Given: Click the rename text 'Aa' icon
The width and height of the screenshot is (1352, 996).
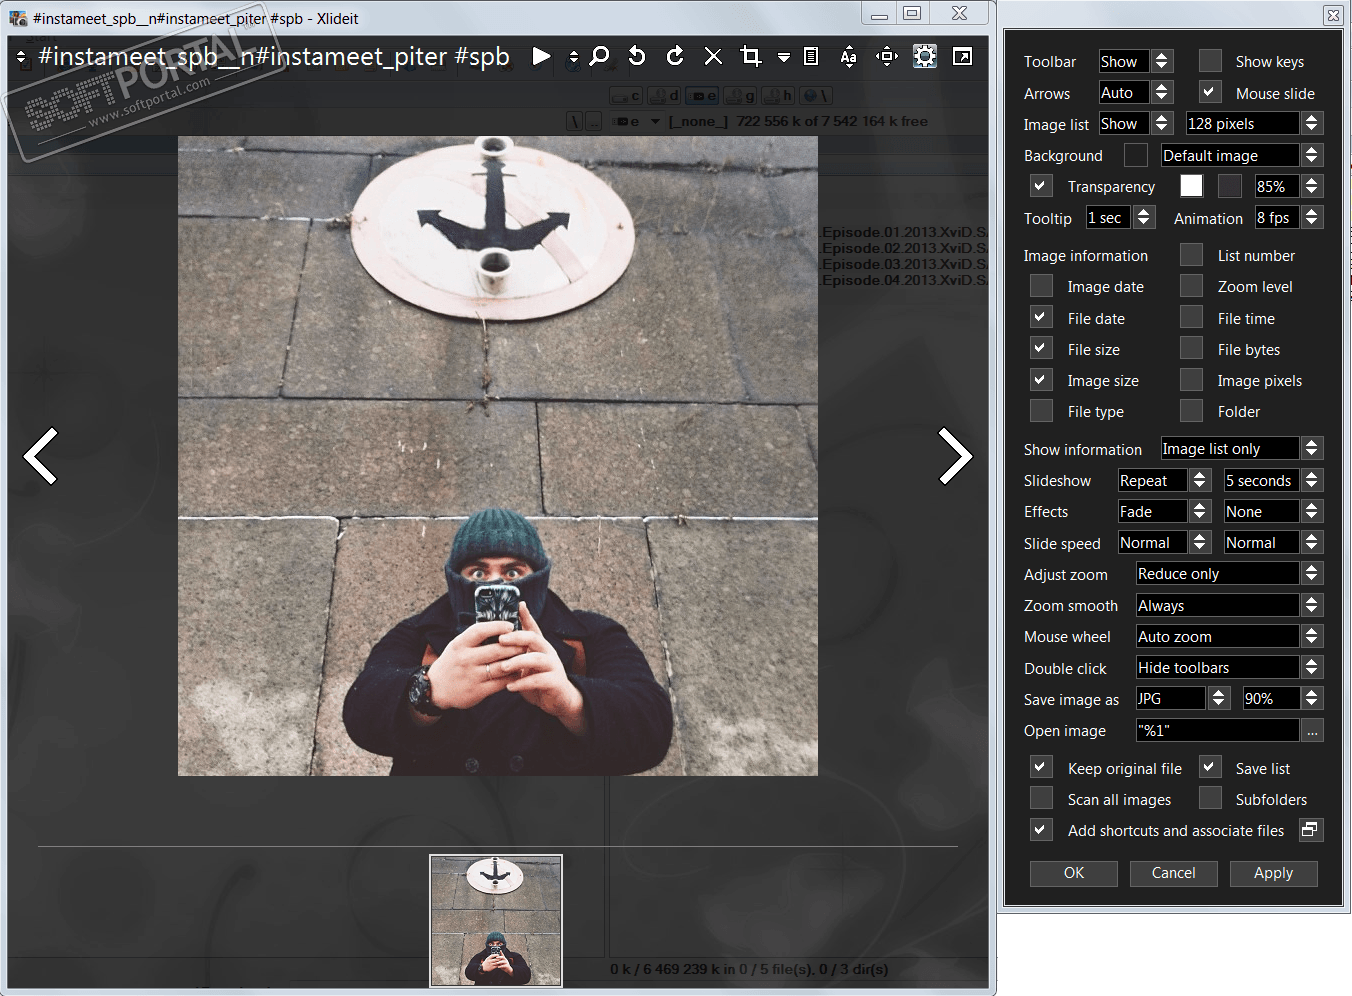Looking at the screenshot, I should tap(848, 56).
